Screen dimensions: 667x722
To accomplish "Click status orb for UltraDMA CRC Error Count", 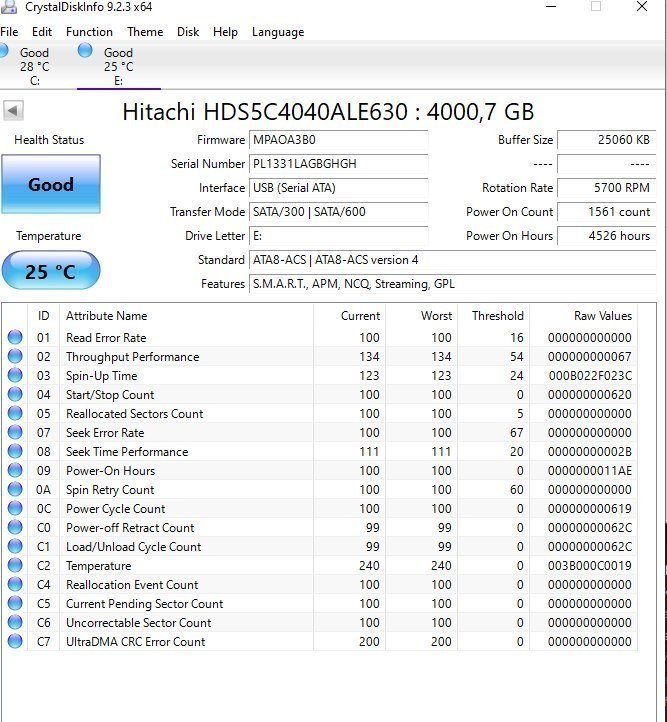I will point(15,641).
